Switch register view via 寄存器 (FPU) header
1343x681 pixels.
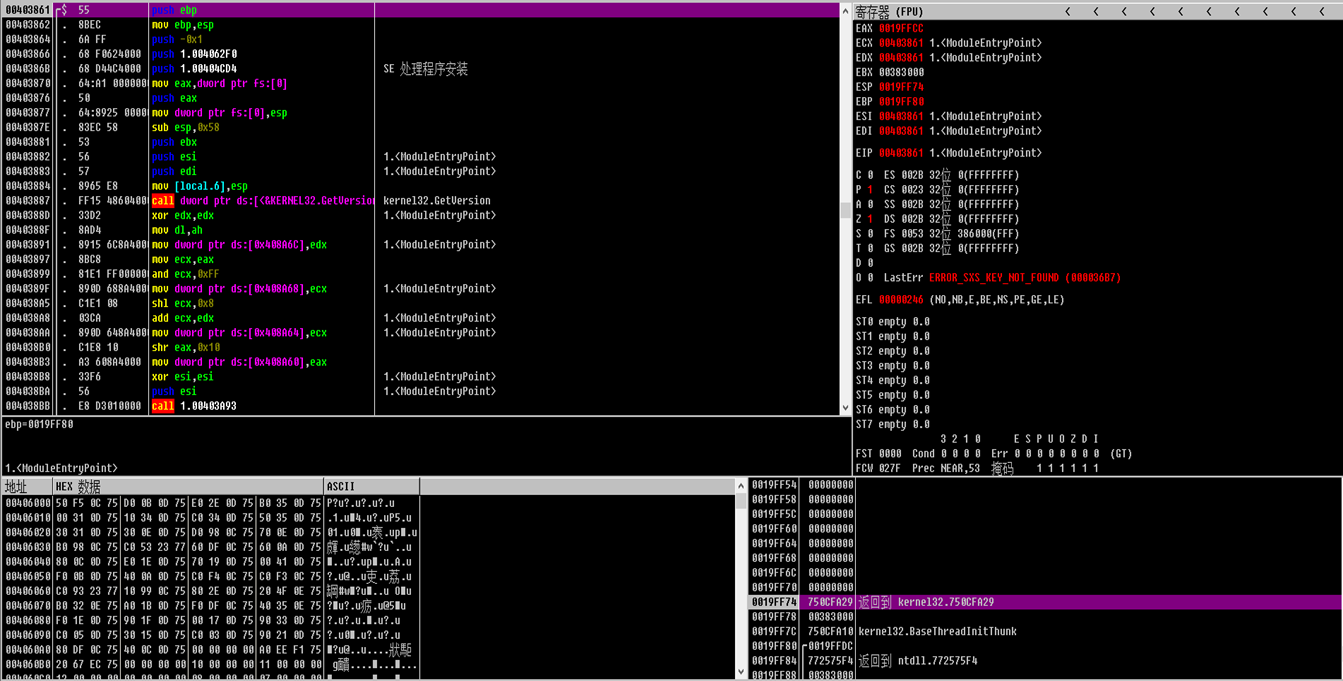tap(890, 12)
